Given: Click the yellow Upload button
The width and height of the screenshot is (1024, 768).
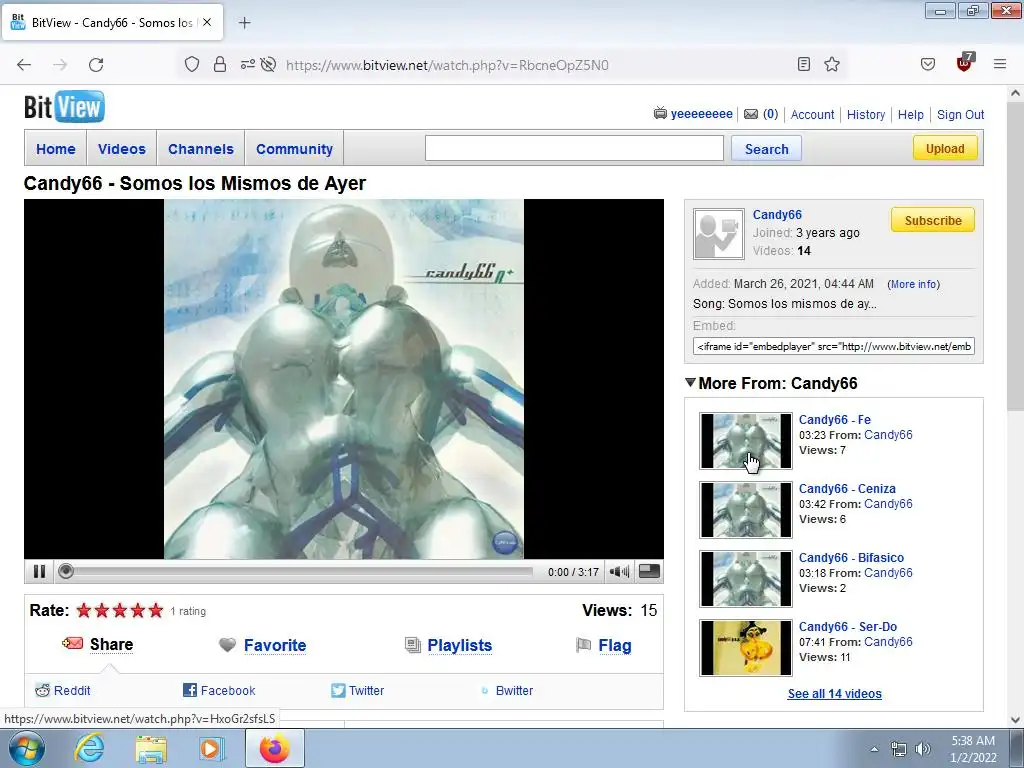Looking at the screenshot, I should 945,148.
